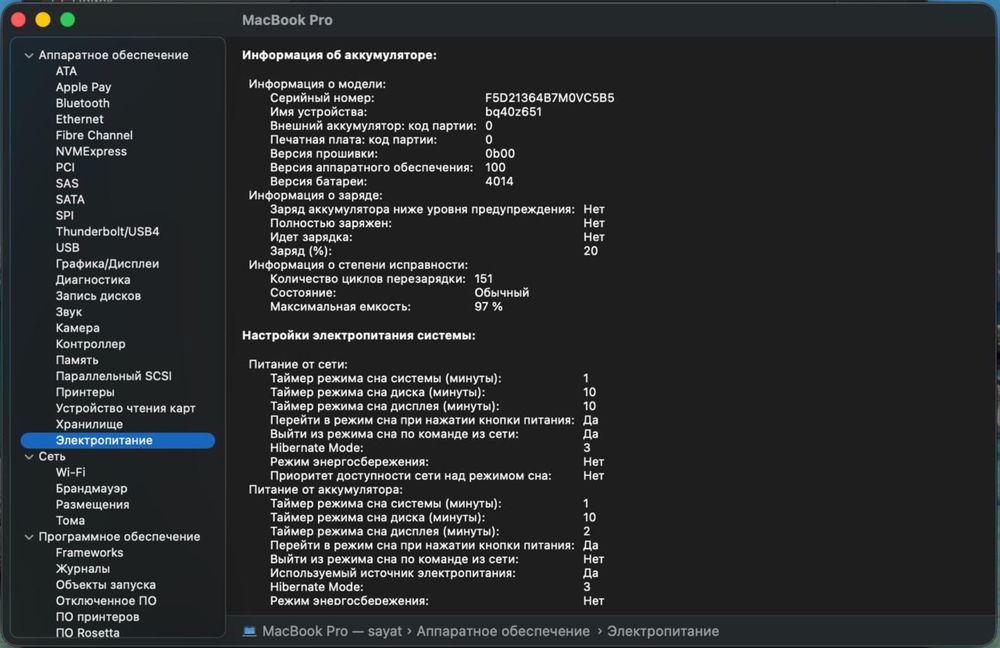This screenshot has height=648, width=1000.
Task: Click MacBook Pro — sayat in the path bar
Action: coord(332,631)
